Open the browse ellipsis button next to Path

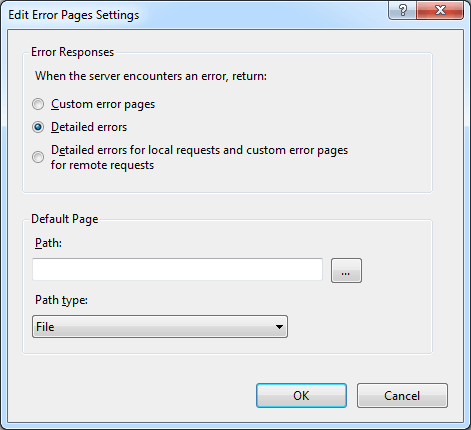tap(346, 270)
